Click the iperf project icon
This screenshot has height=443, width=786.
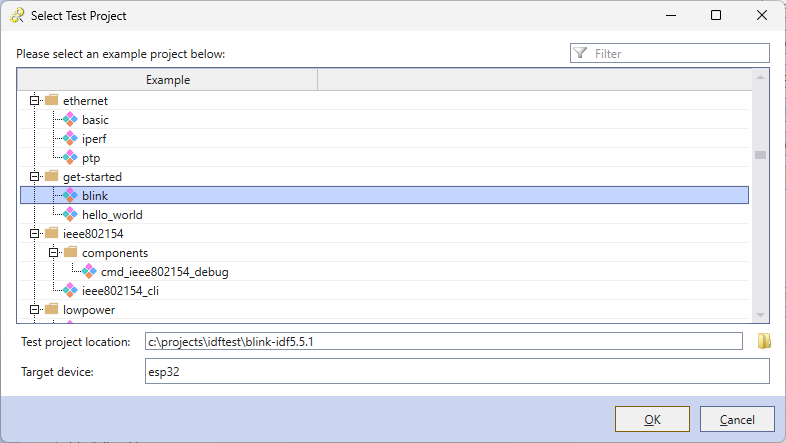pyautogui.click(x=70, y=139)
